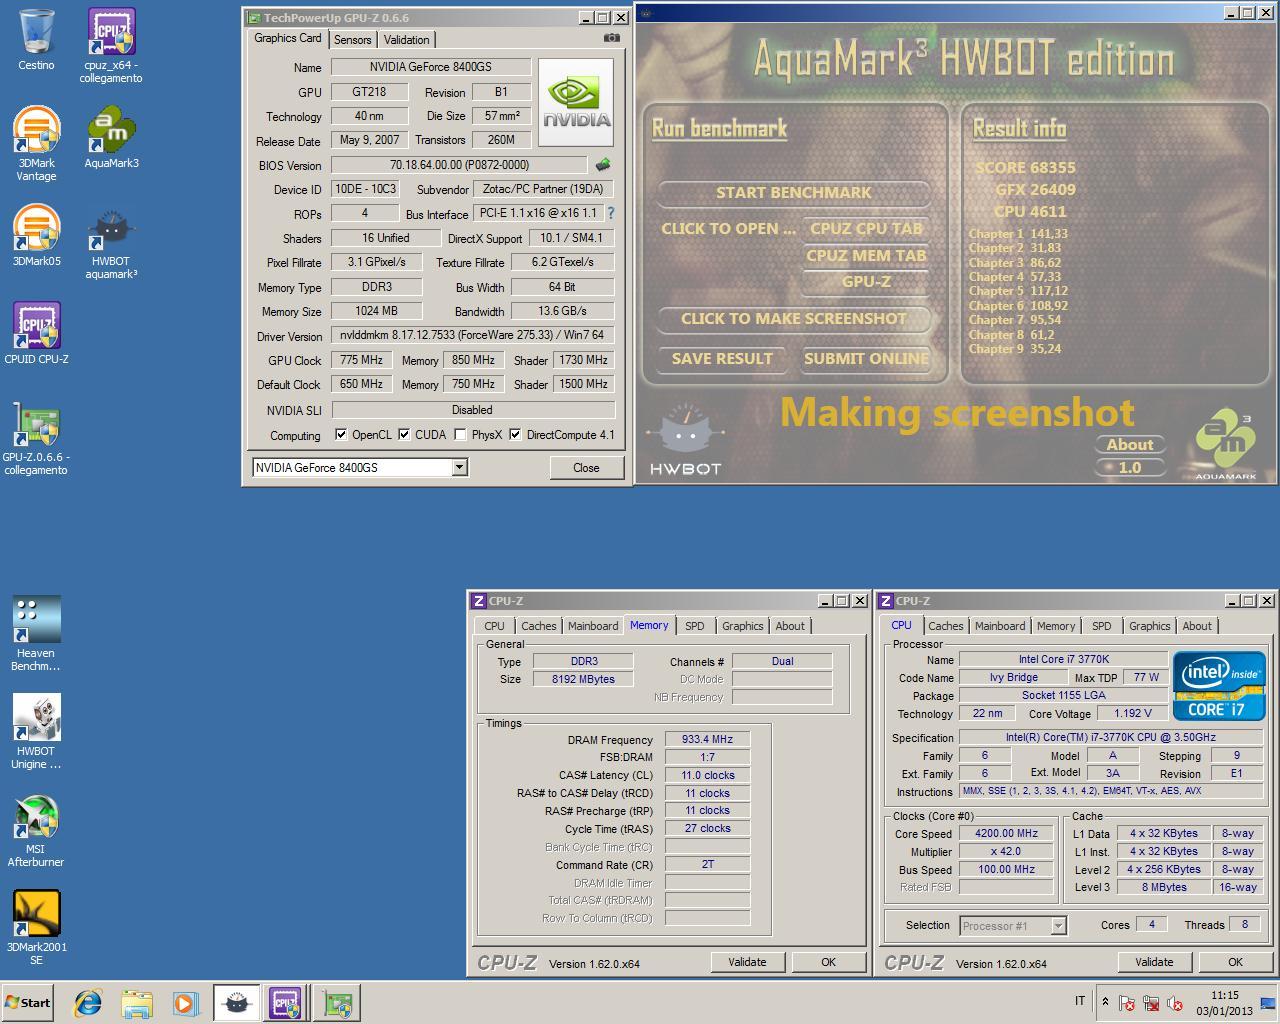
Task: Click the Core Speed 4200.00 MHz field
Action: click(x=1007, y=834)
